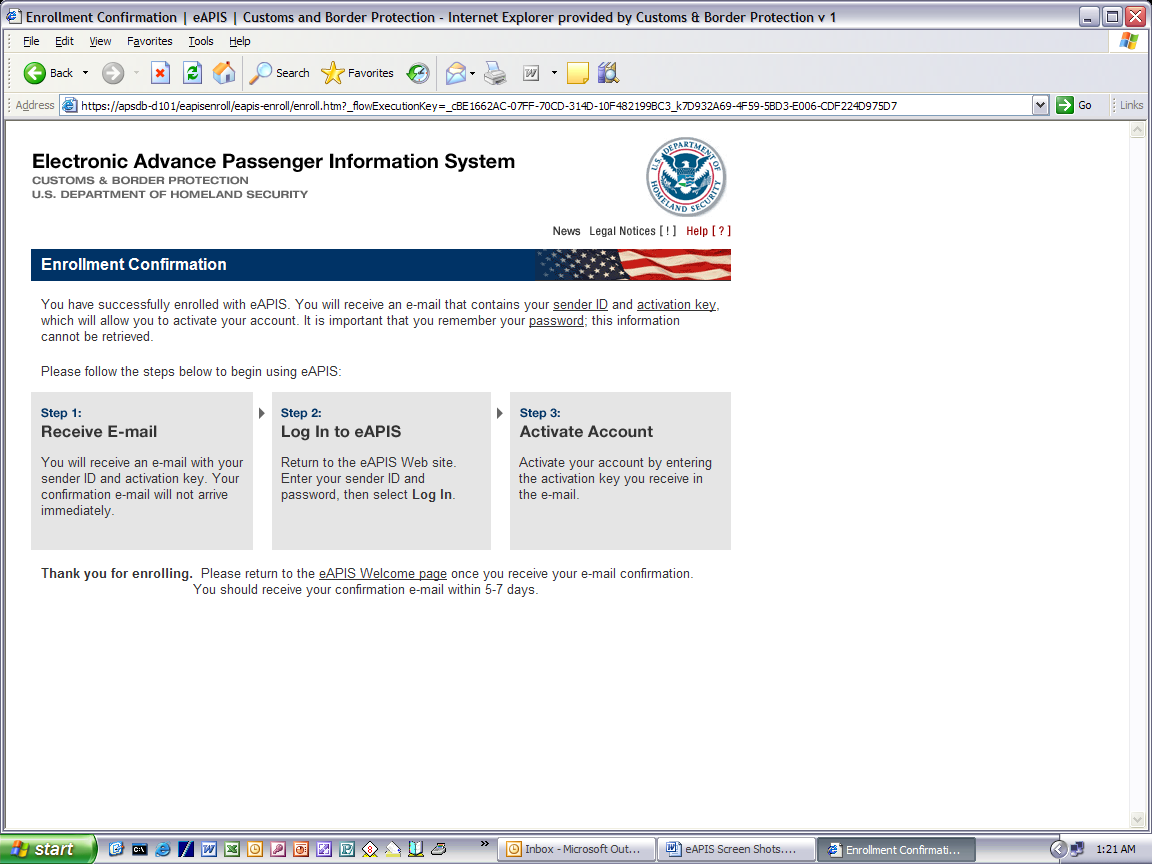The width and height of the screenshot is (1152, 864).
Task: Open the Edit menu
Action: [64, 41]
